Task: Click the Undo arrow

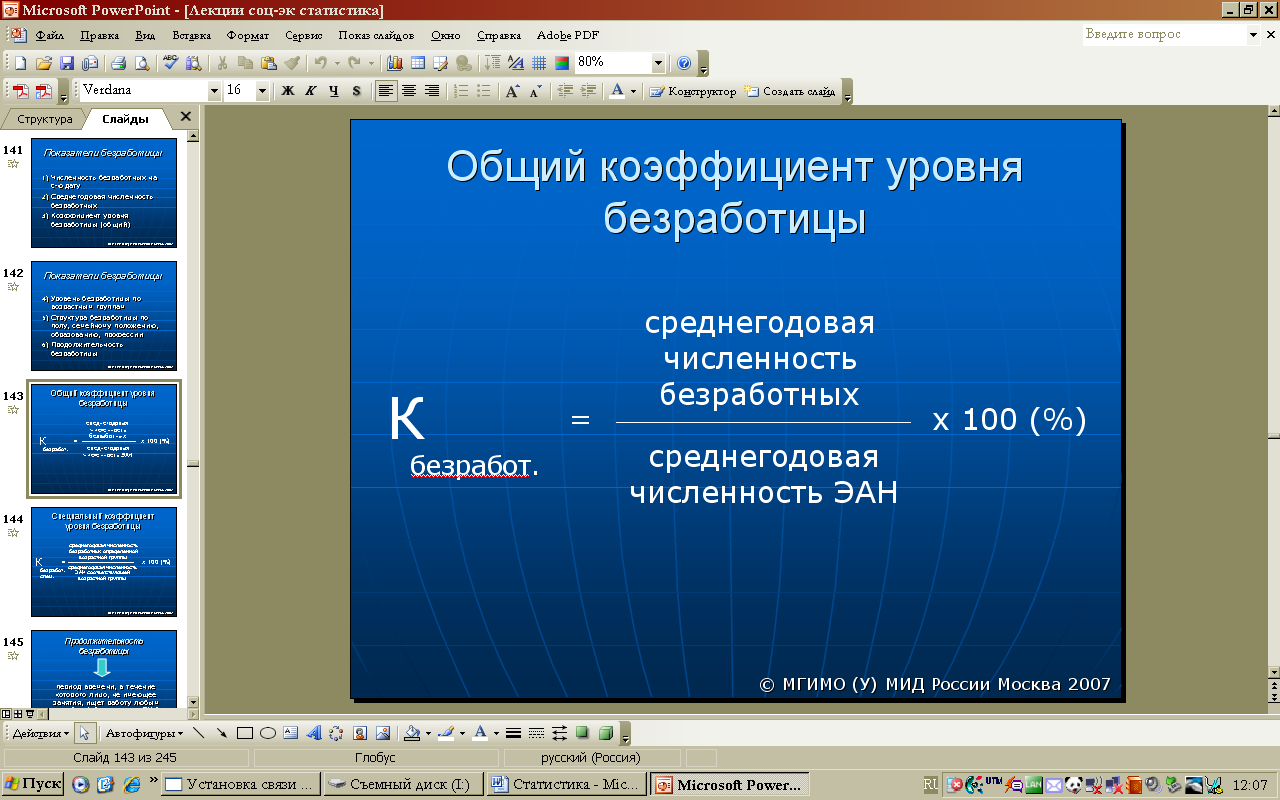Action: click(x=320, y=62)
